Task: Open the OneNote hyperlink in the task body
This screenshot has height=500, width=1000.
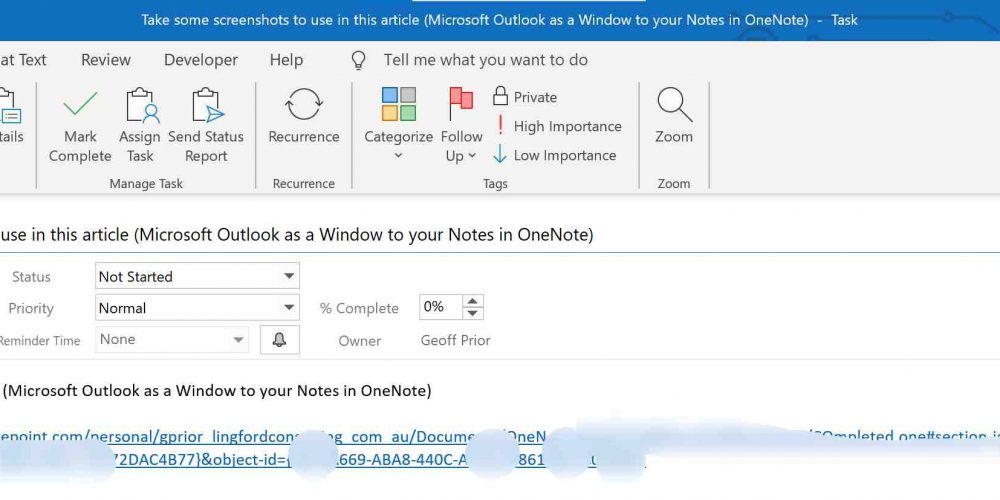Action: (500, 448)
